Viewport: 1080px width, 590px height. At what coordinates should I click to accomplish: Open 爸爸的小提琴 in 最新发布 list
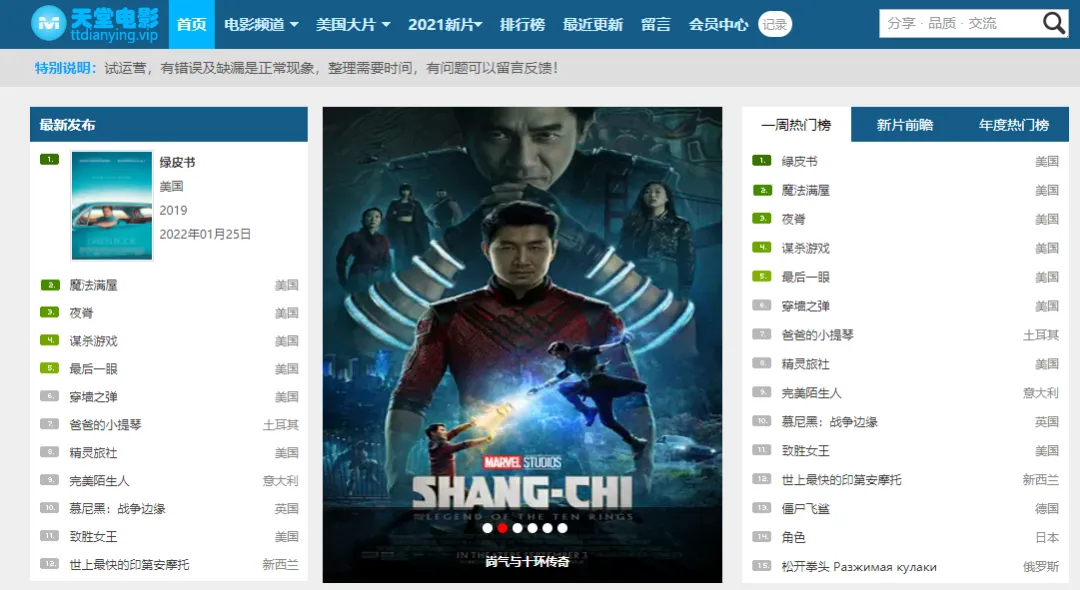(105, 425)
